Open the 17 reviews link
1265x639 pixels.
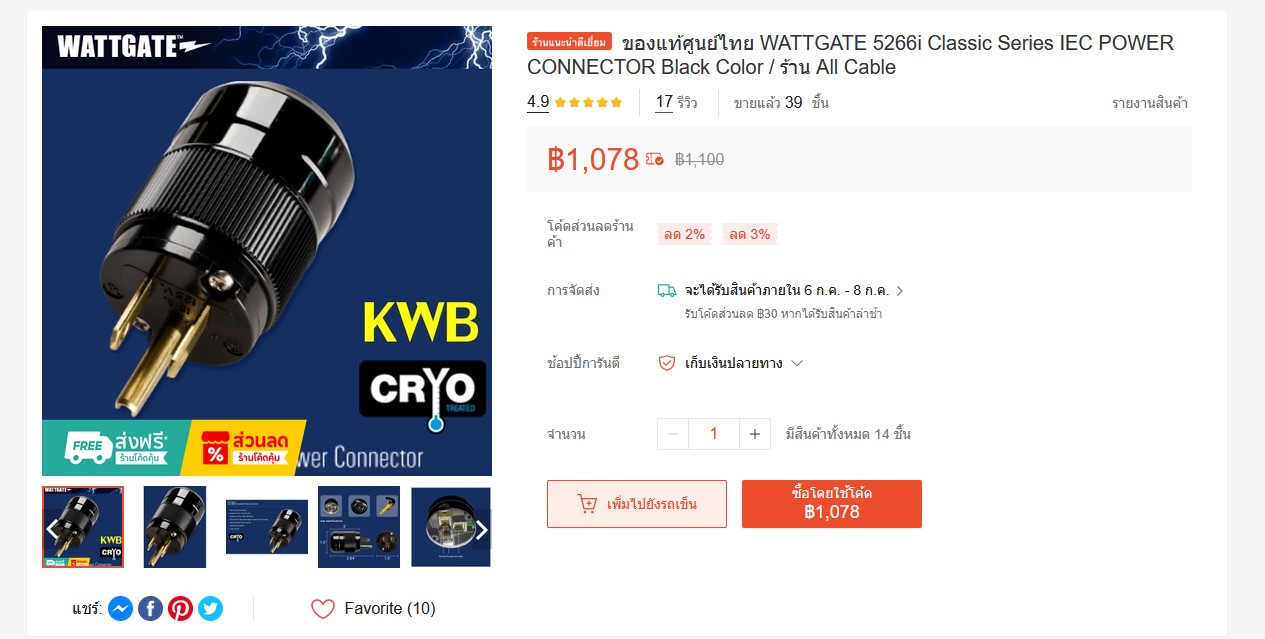click(x=676, y=102)
